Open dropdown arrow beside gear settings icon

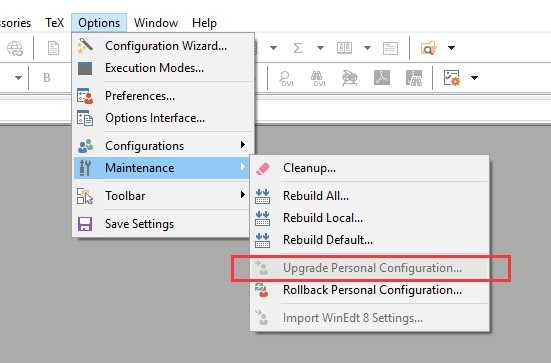pyautogui.click(x=474, y=78)
